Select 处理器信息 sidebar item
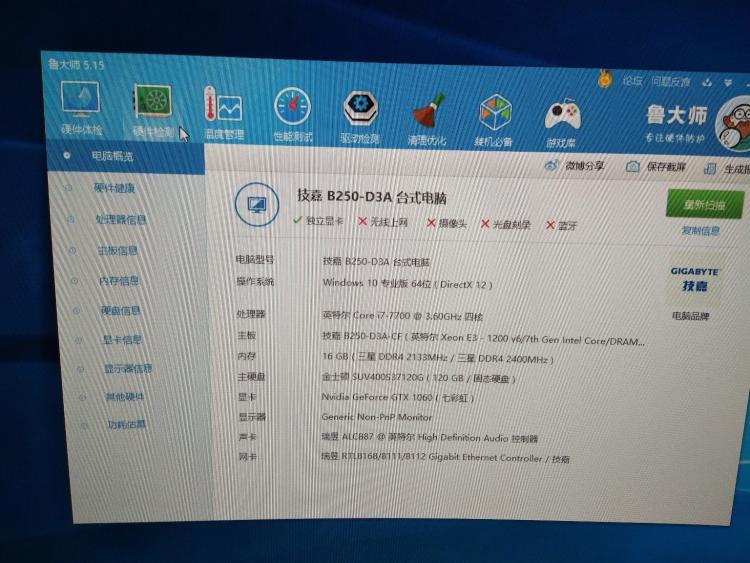750x563 pixels. 121,220
